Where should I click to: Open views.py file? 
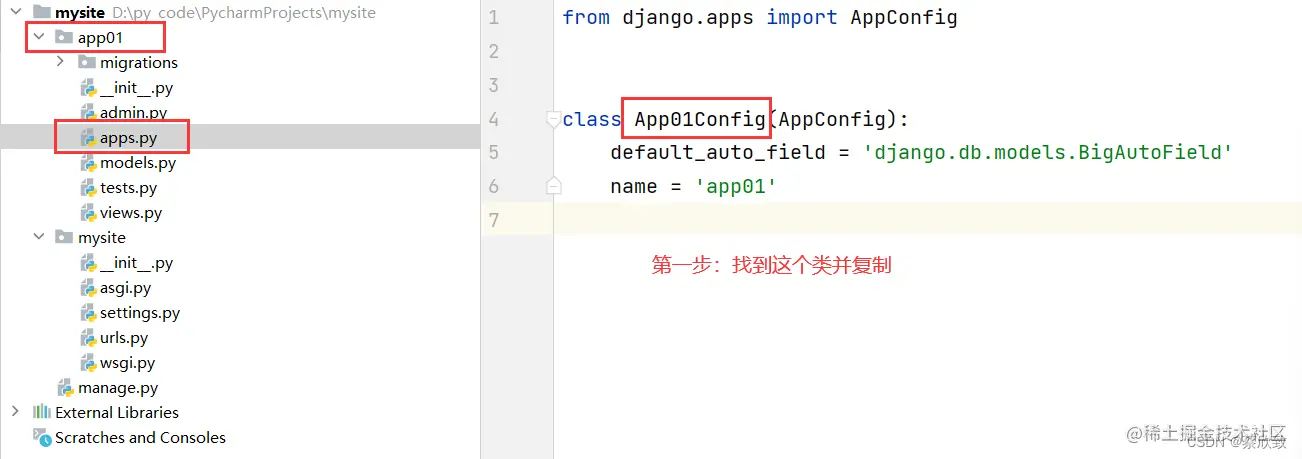(131, 213)
